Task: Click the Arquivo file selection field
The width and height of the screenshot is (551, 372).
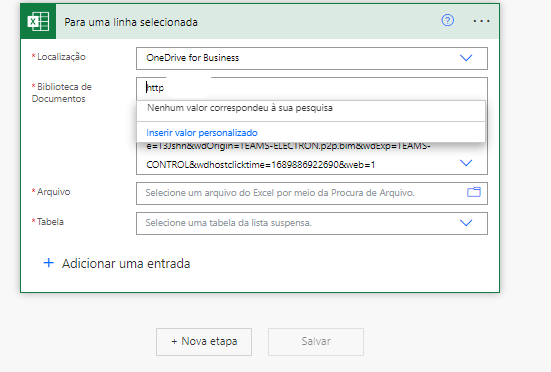Action: coord(312,193)
